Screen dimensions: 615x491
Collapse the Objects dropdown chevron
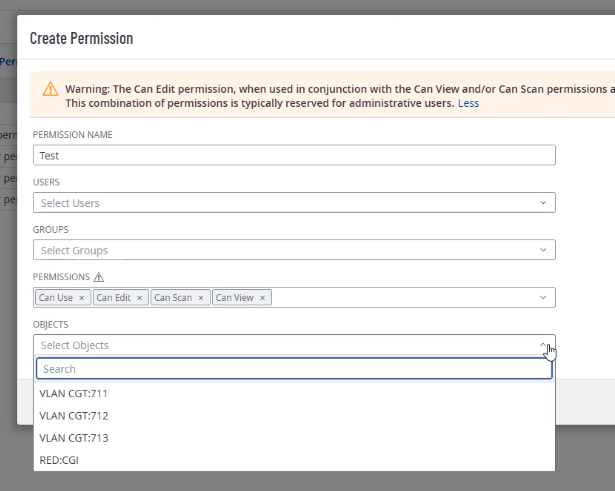(x=543, y=345)
